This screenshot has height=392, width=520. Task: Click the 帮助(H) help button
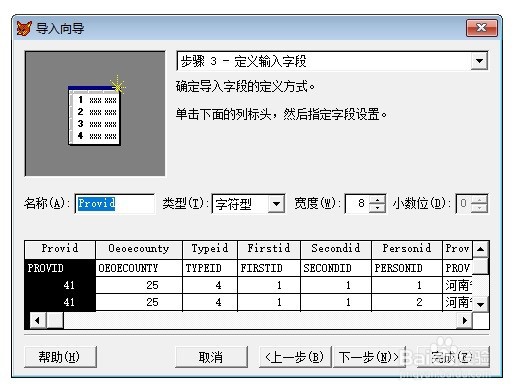(60, 357)
